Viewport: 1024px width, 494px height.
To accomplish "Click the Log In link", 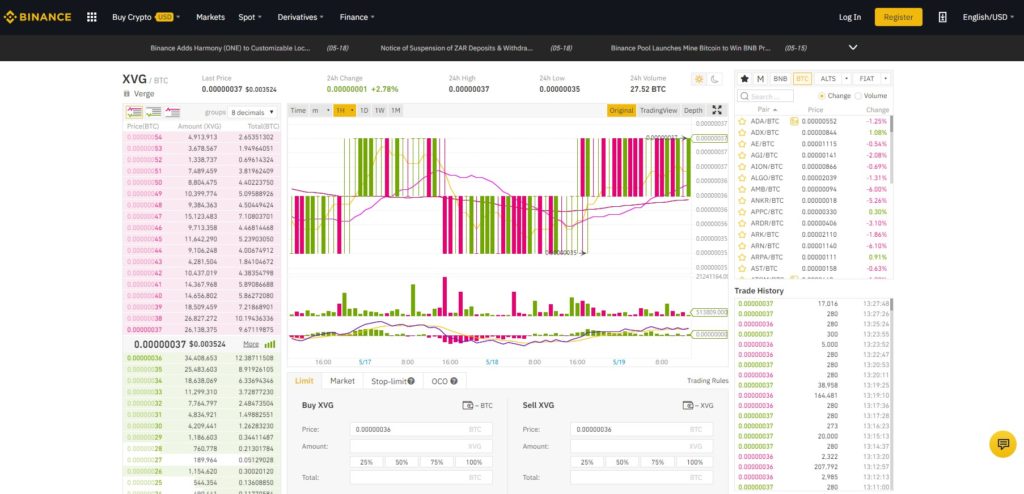I will click(850, 17).
